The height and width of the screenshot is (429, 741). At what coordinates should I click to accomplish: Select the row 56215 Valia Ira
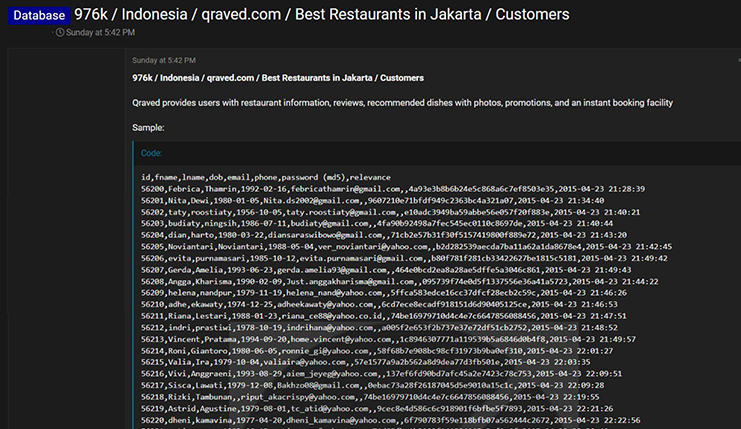pyautogui.click(x=366, y=362)
